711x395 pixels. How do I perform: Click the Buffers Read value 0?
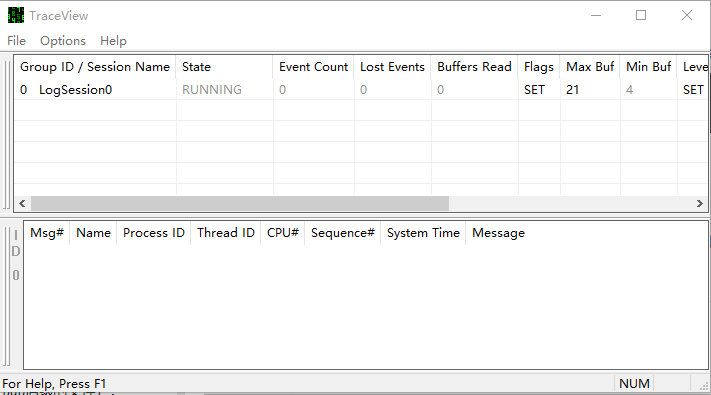(x=440, y=90)
